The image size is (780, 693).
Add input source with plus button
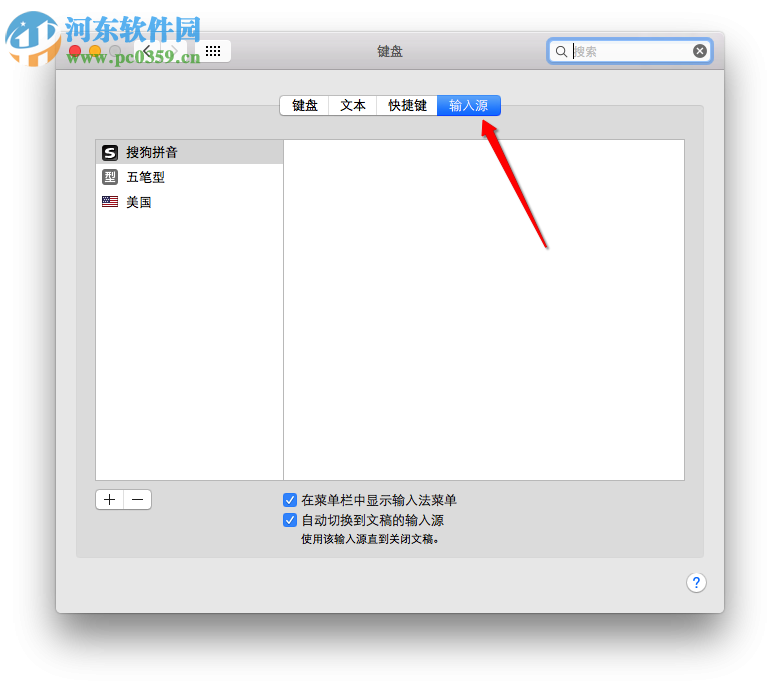pyautogui.click(x=110, y=499)
